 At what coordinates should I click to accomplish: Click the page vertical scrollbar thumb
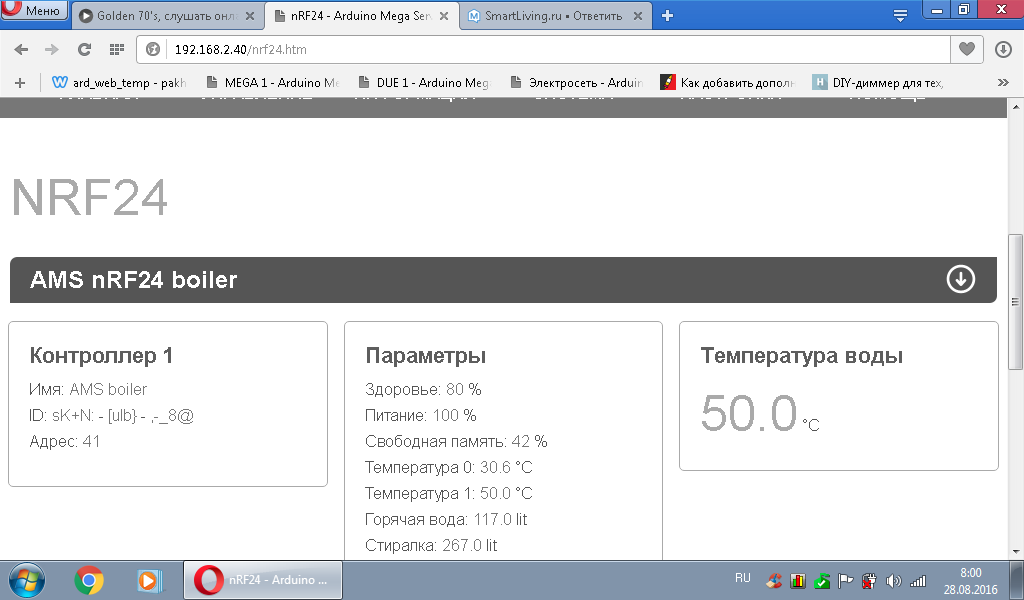(1015, 302)
